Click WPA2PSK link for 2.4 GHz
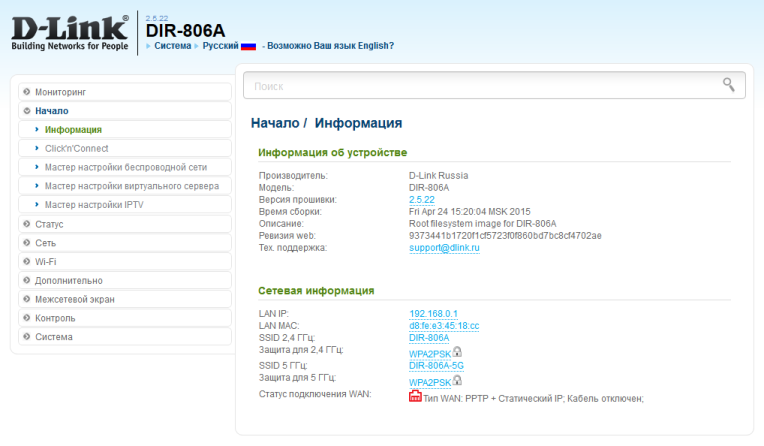 click(x=430, y=354)
